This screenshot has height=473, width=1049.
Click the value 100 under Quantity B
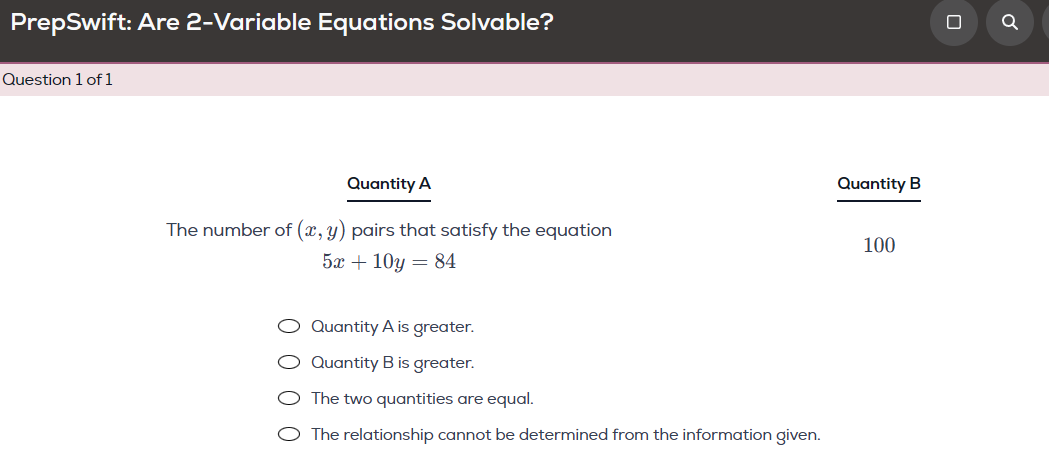(x=879, y=245)
